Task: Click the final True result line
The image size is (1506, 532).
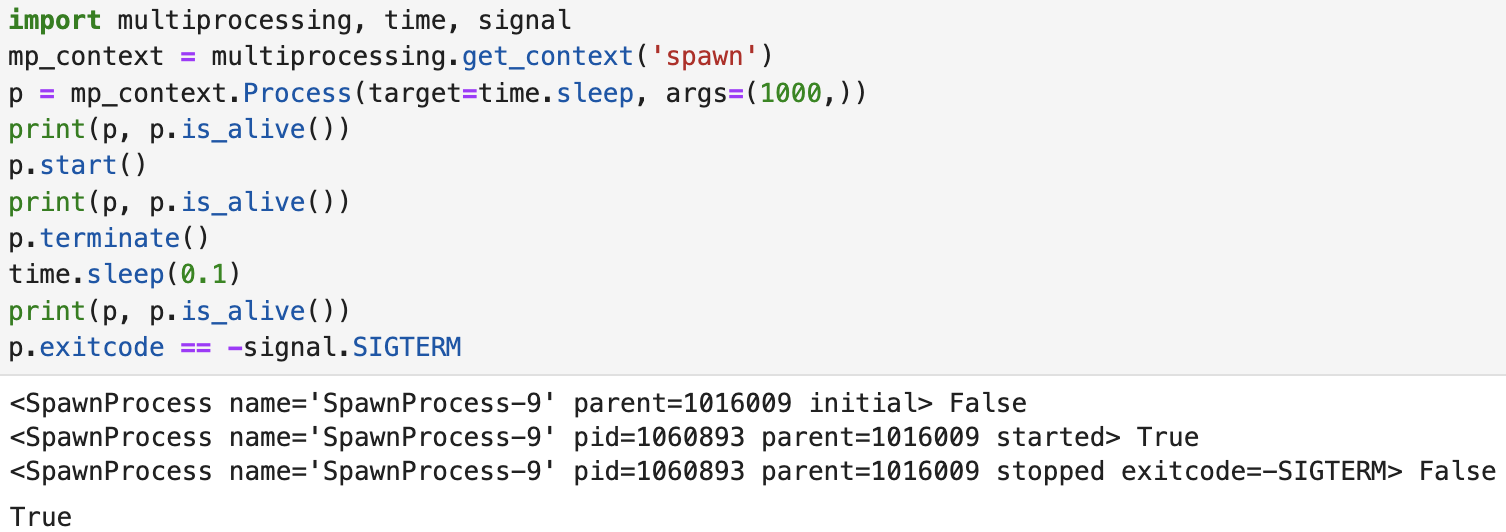Action: (x=41, y=517)
